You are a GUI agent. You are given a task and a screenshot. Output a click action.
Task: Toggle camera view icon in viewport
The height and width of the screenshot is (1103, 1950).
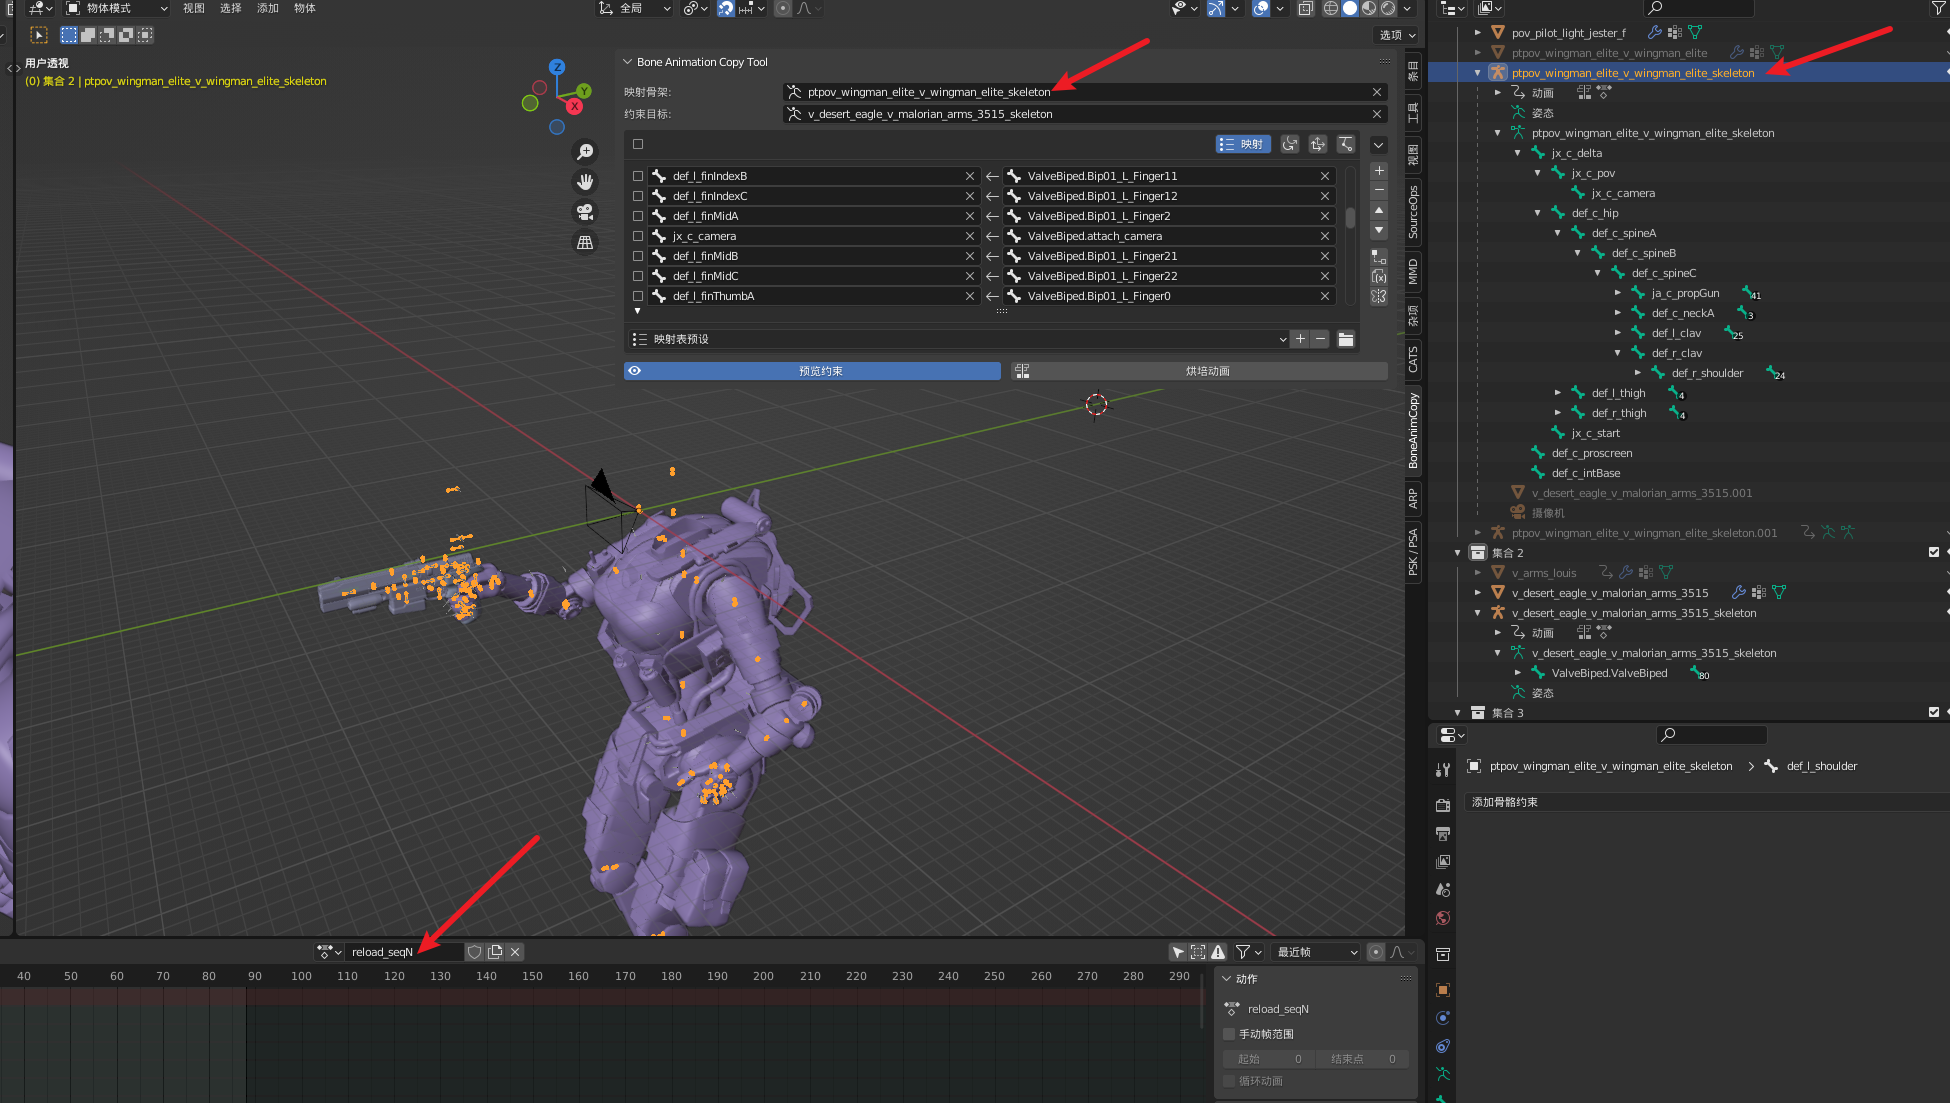pyautogui.click(x=585, y=212)
